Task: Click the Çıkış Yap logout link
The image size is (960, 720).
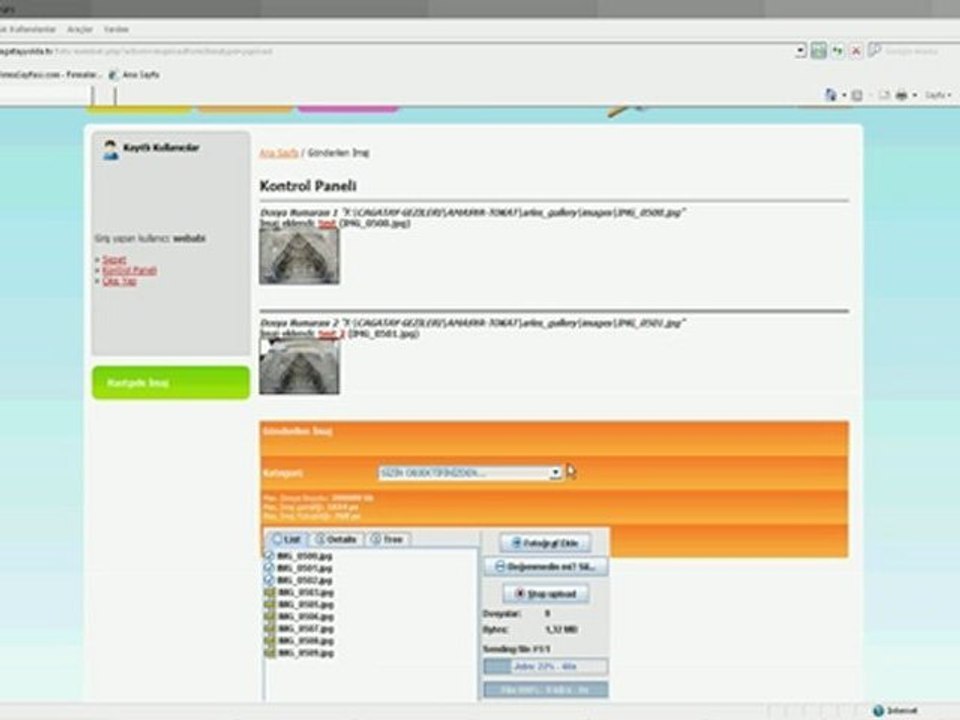Action: click(x=119, y=281)
